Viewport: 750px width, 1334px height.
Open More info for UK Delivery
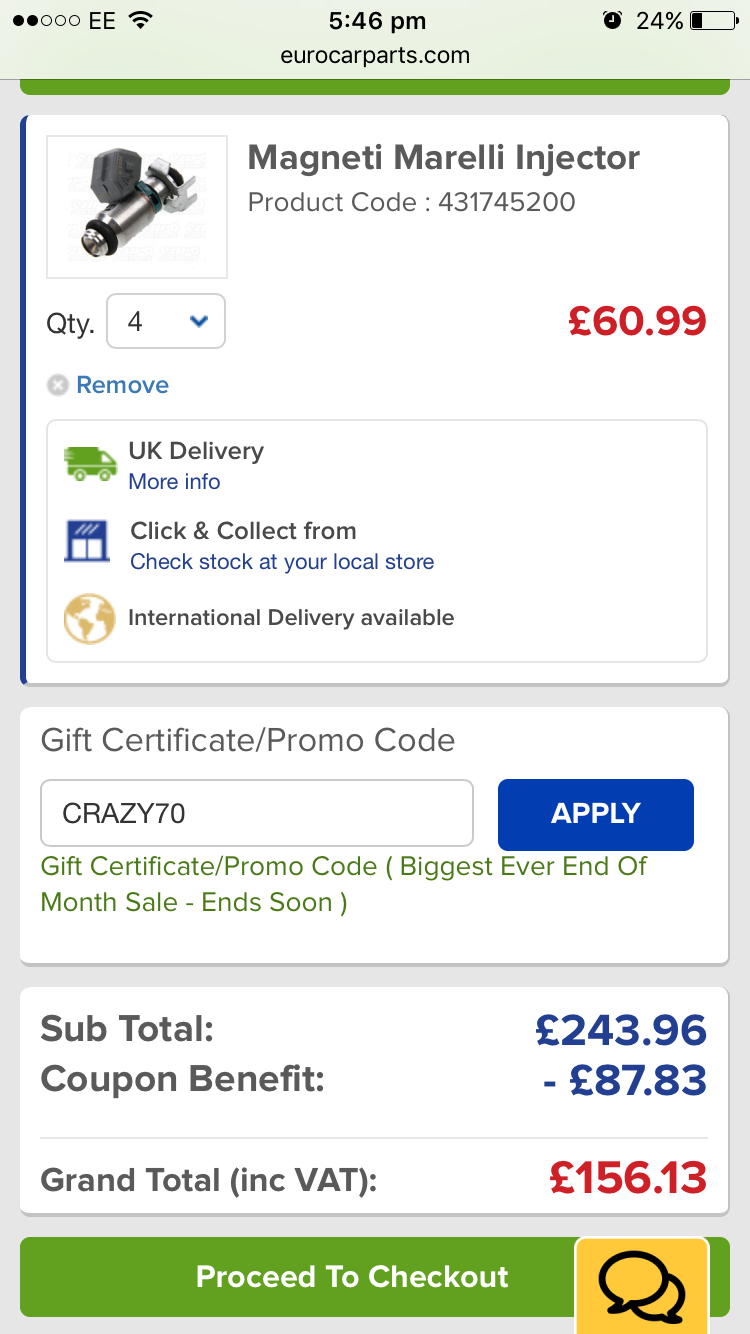[174, 482]
